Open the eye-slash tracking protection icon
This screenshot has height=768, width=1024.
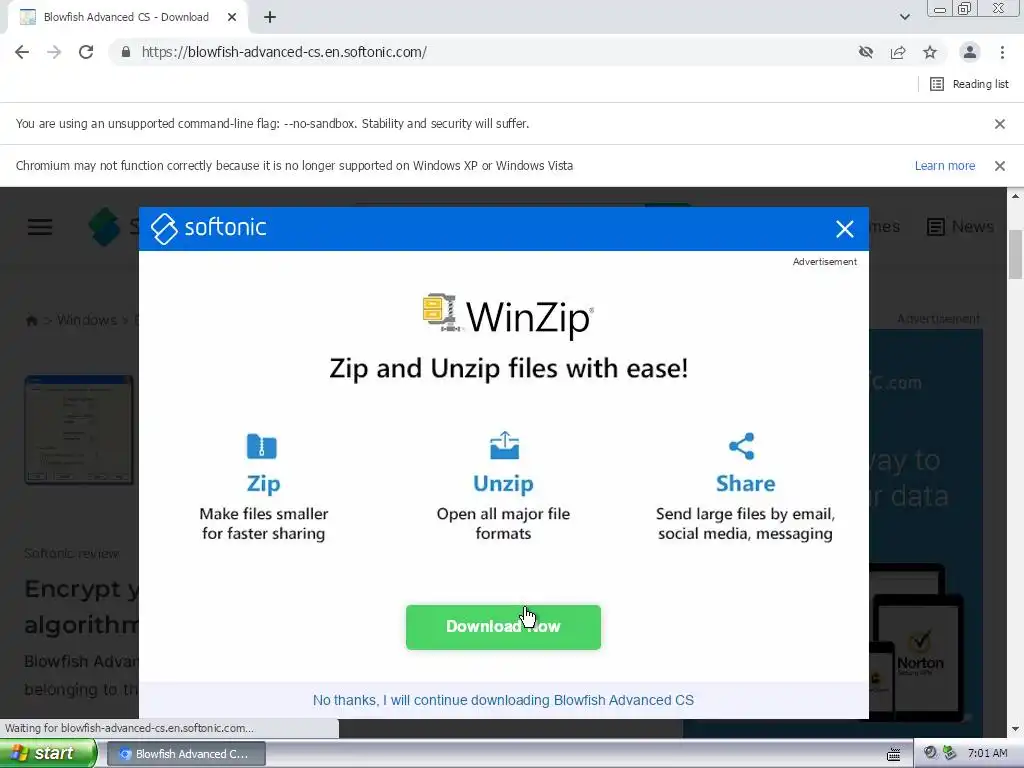[x=866, y=52]
